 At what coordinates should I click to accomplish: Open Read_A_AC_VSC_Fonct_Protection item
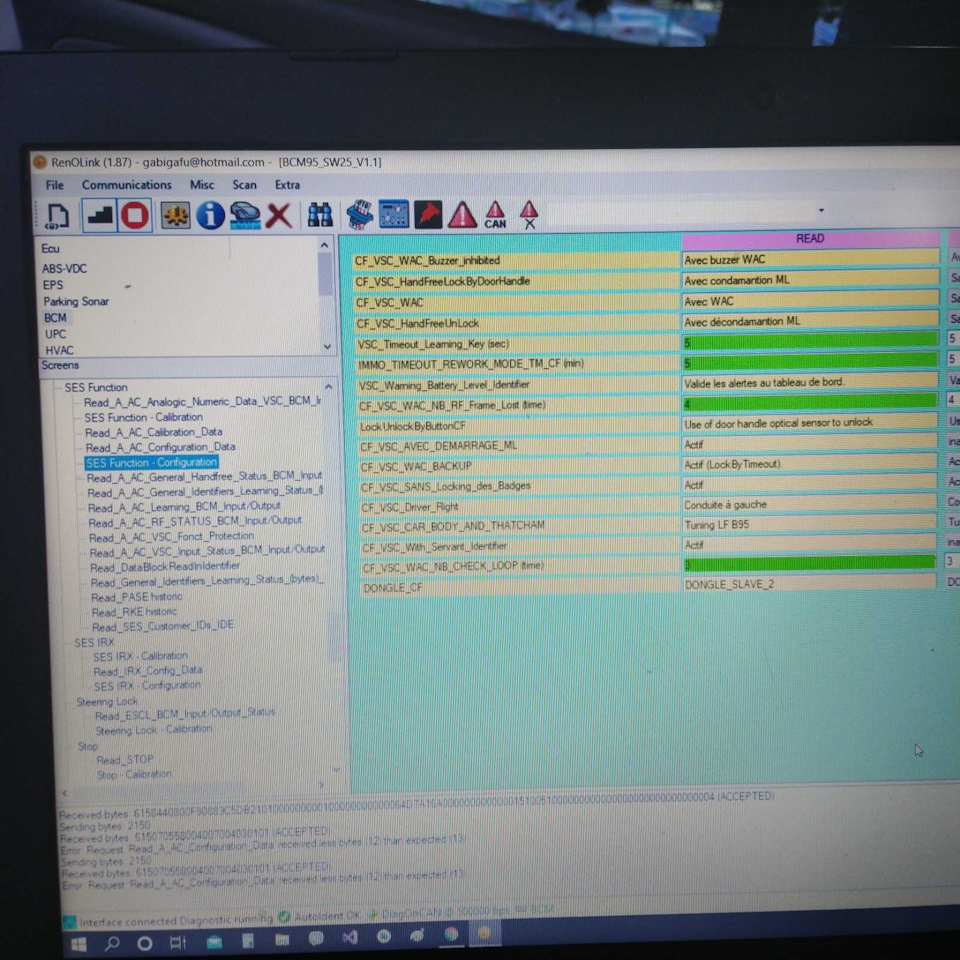pos(171,537)
